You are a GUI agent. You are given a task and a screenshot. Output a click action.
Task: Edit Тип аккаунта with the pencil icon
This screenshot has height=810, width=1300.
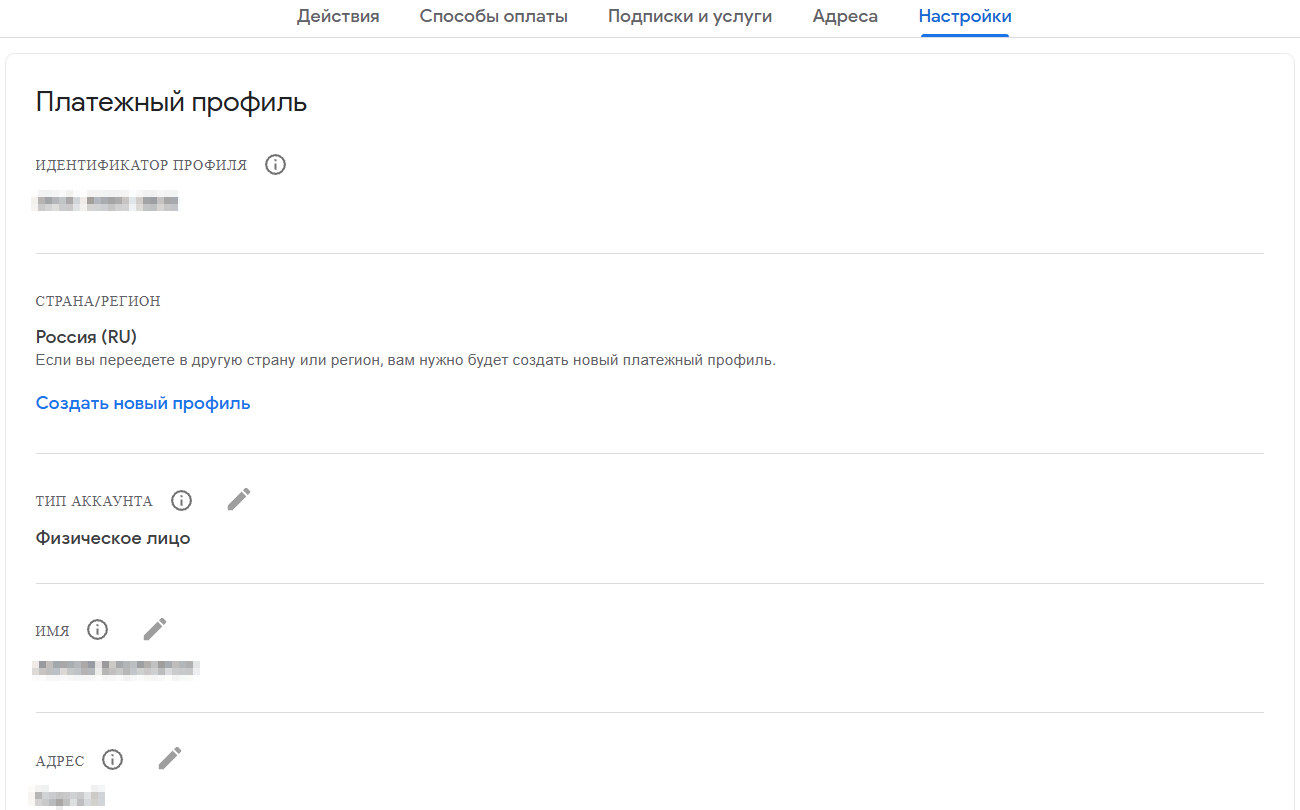point(238,499)
